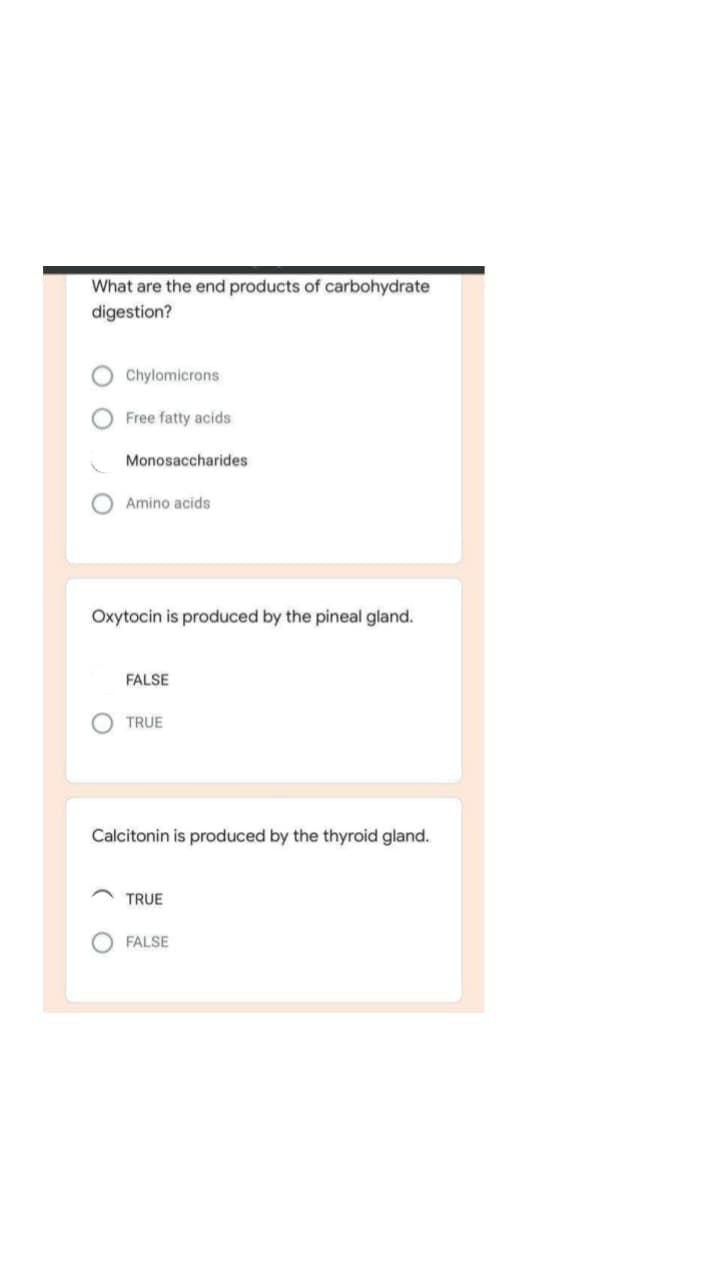Choose Monosaccharides as the answer

pos(100,461)
